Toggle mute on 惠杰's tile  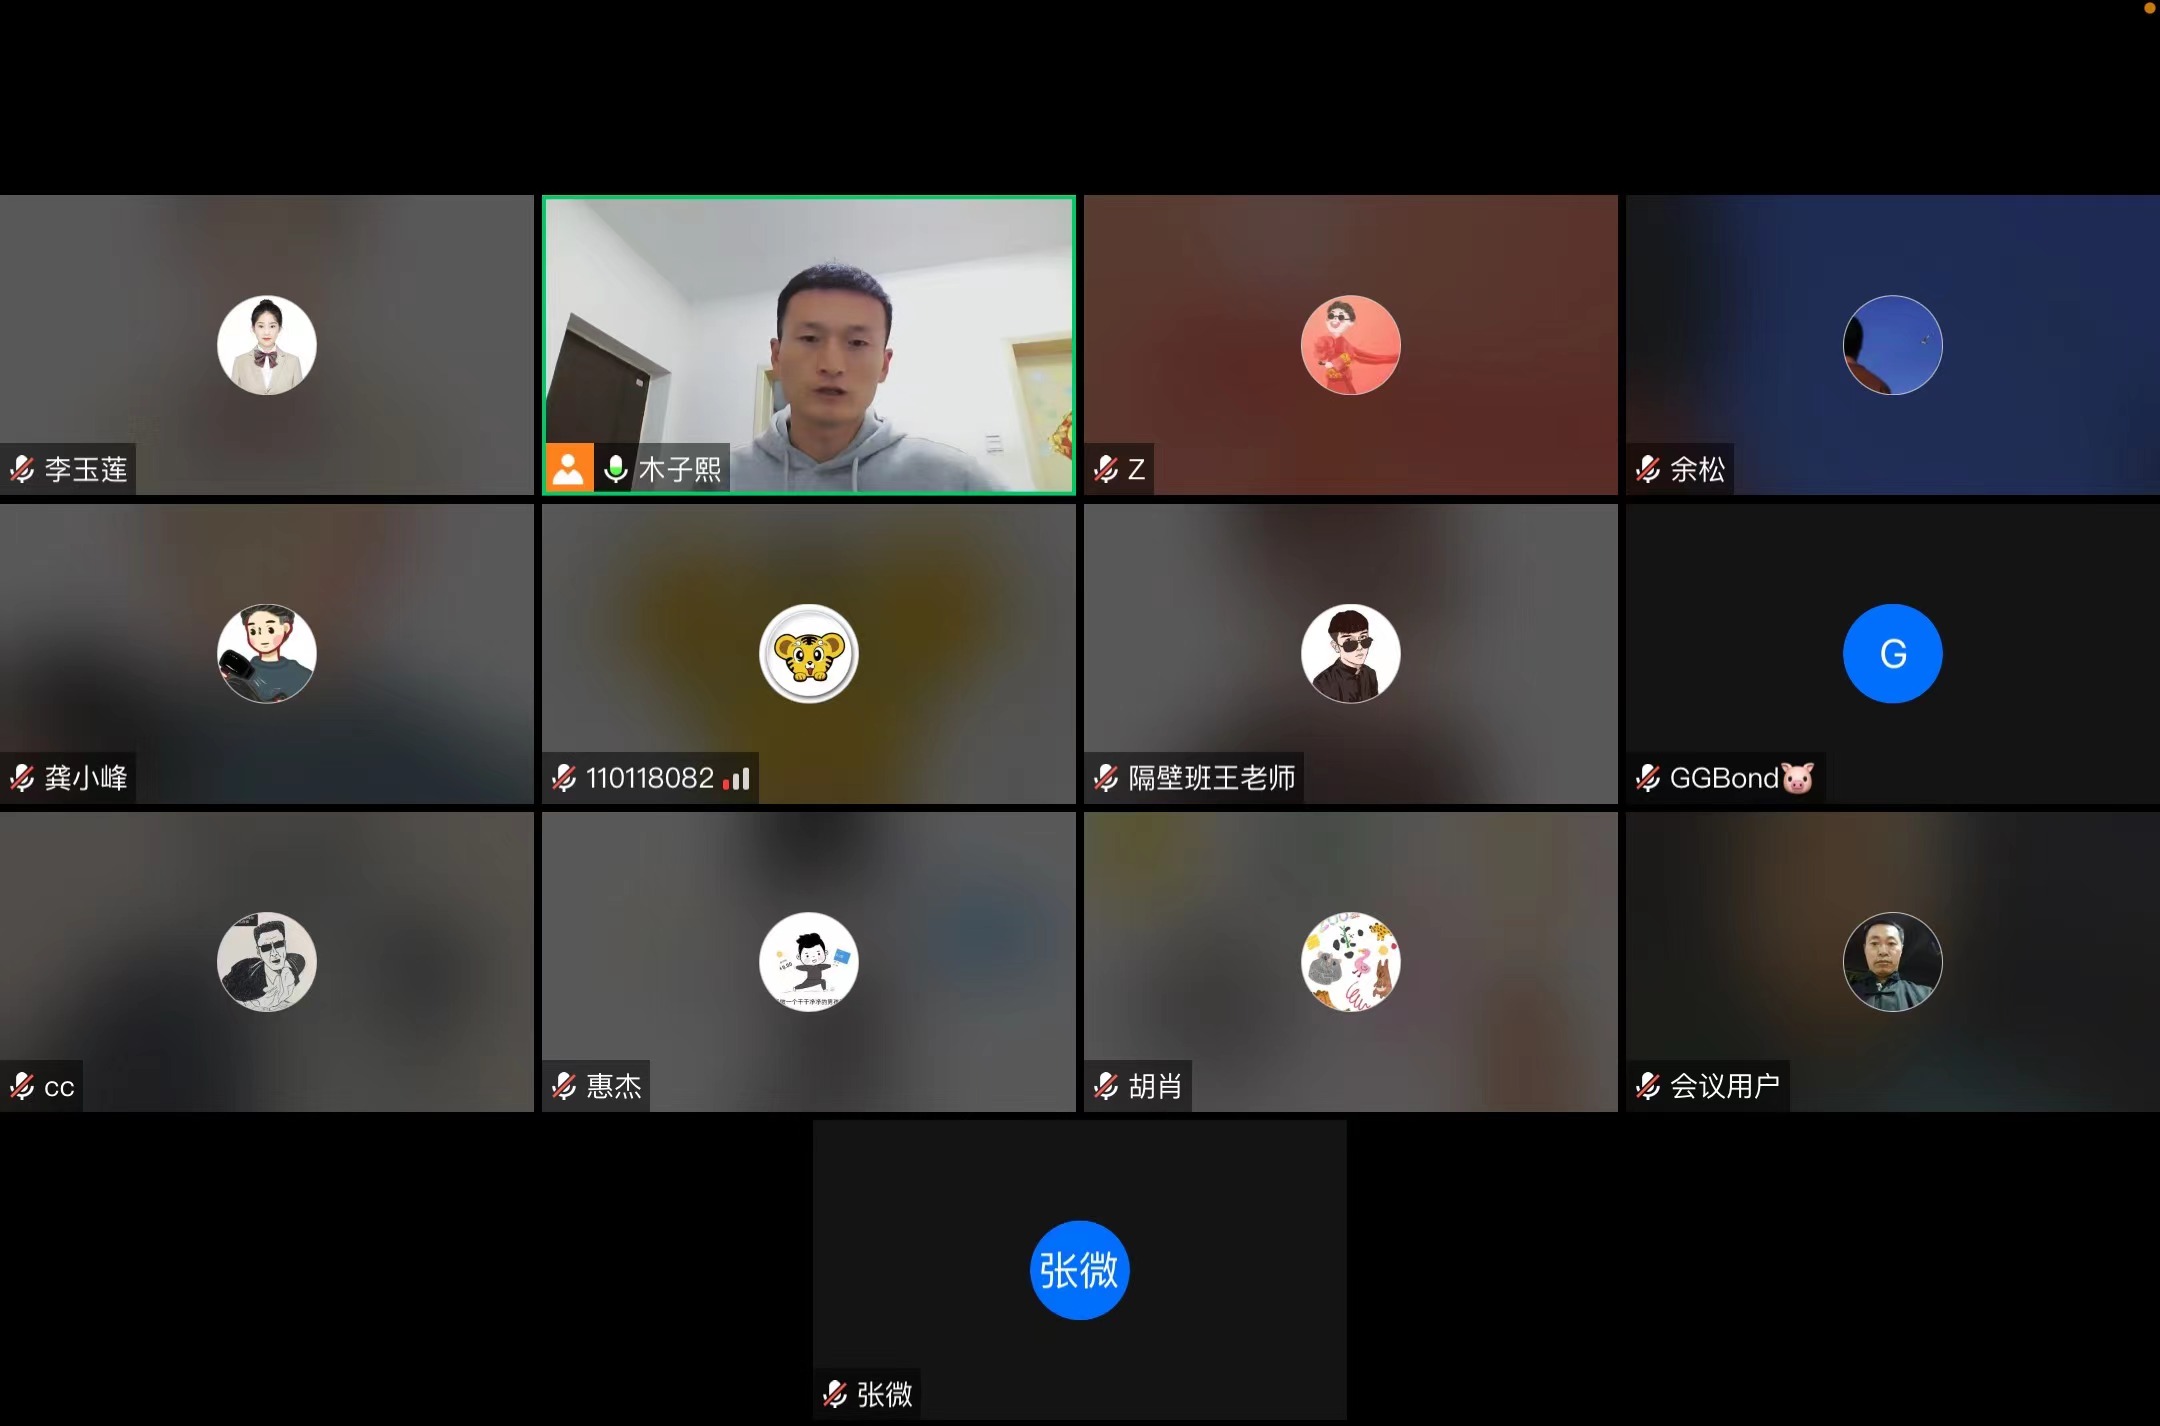click(x=562, y=1086)
